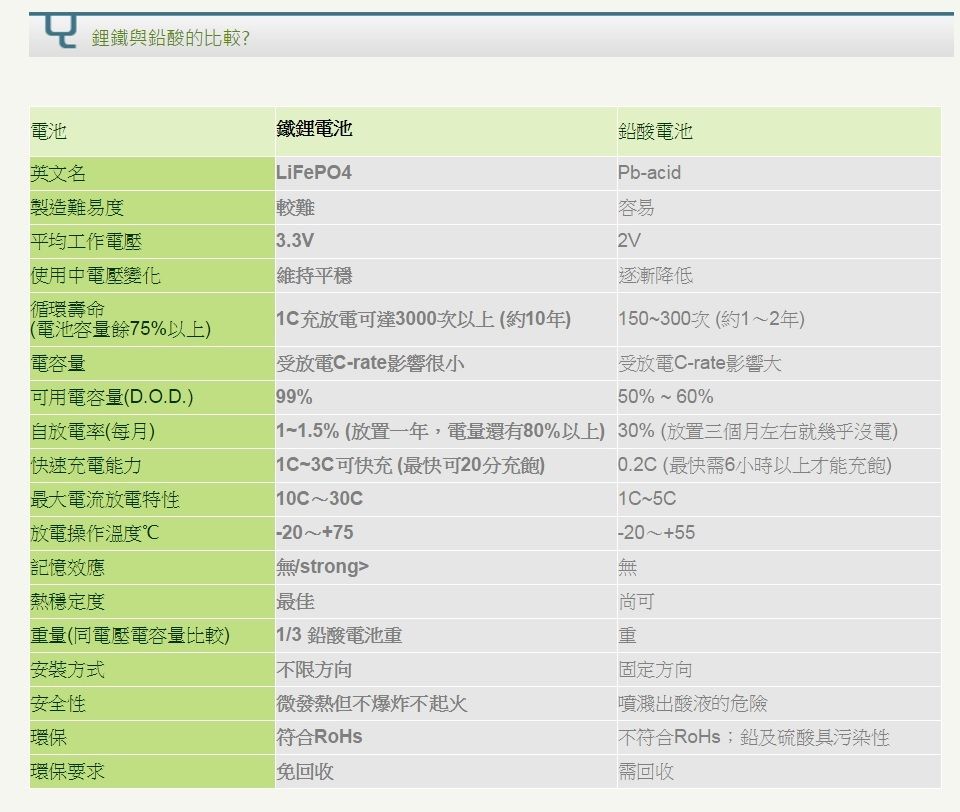Click the 3.3V average voltage cell

click(295, 241)
